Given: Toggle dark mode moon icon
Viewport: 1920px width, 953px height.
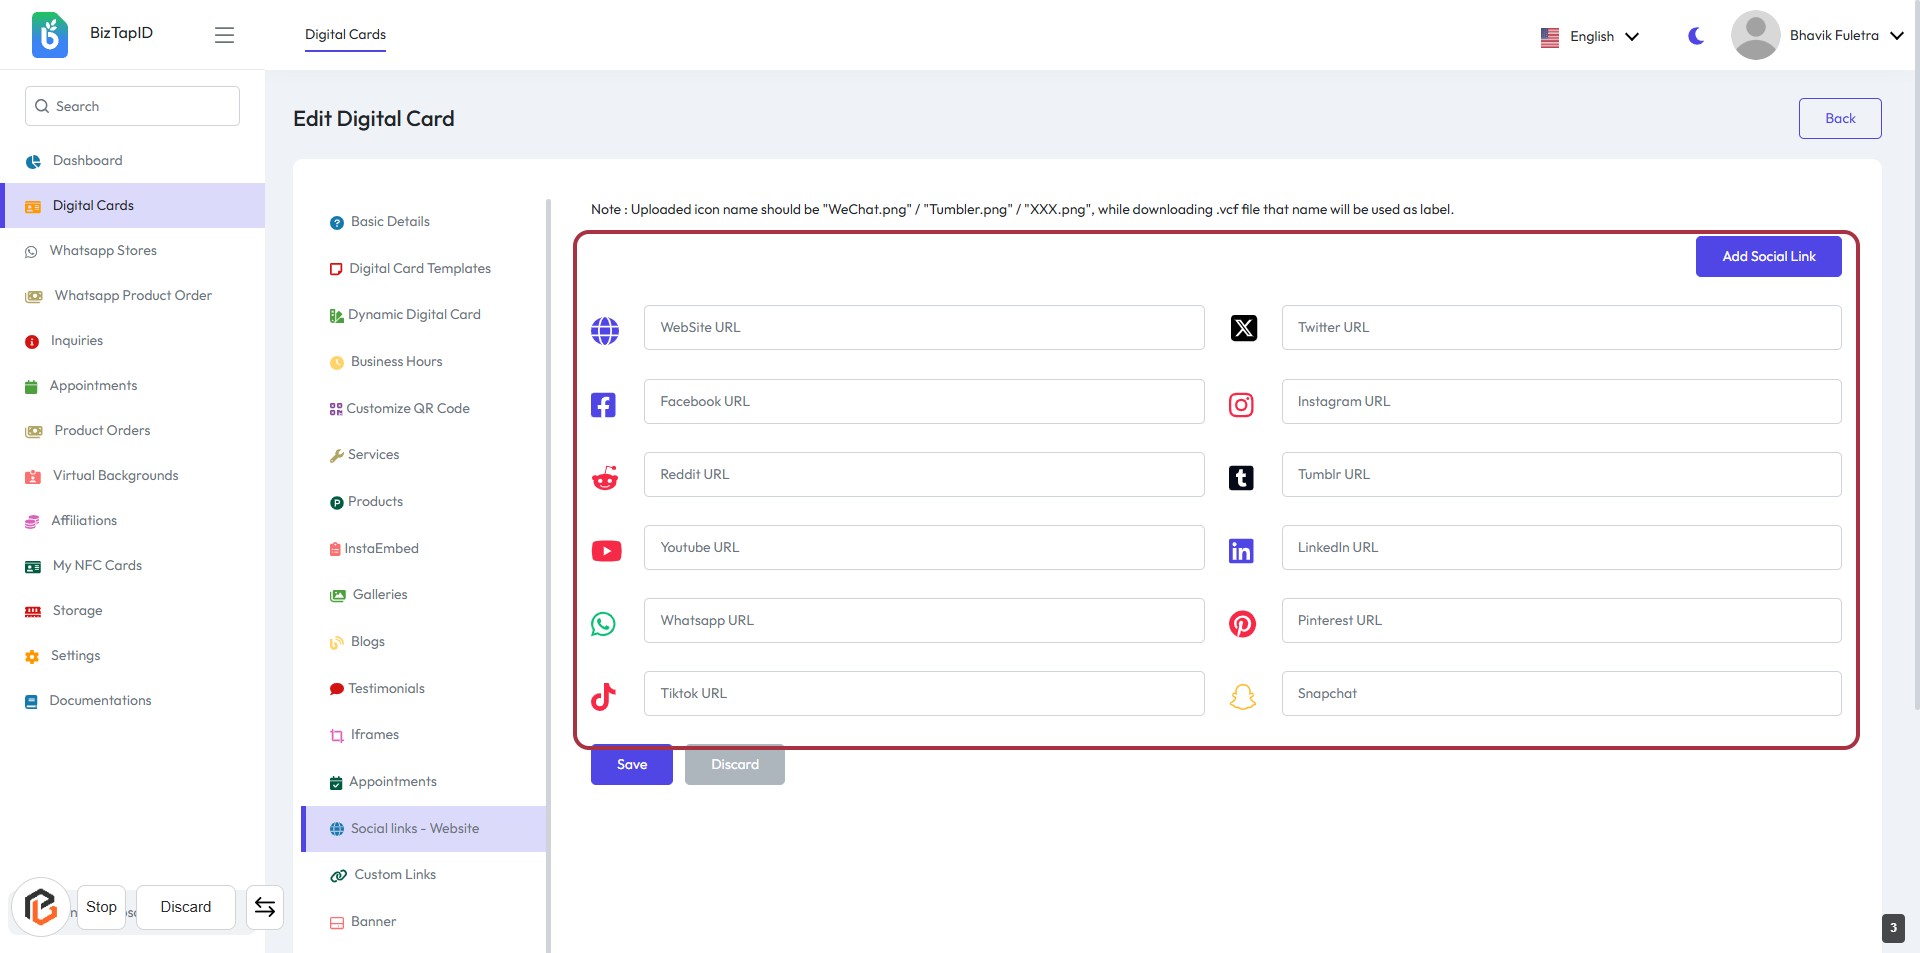Looking at the screenshot, I should point(1696,36).
